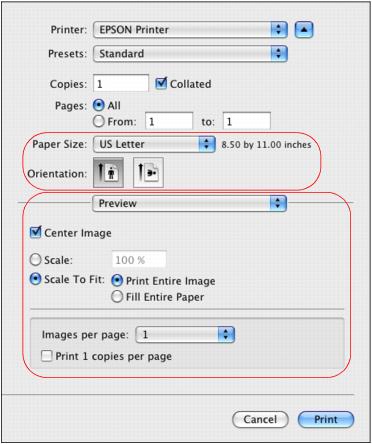This screenshot has height=444, width=372.
Task: Open the Printer dropdown showing EPSON Printer
Action: coord(190,30)
